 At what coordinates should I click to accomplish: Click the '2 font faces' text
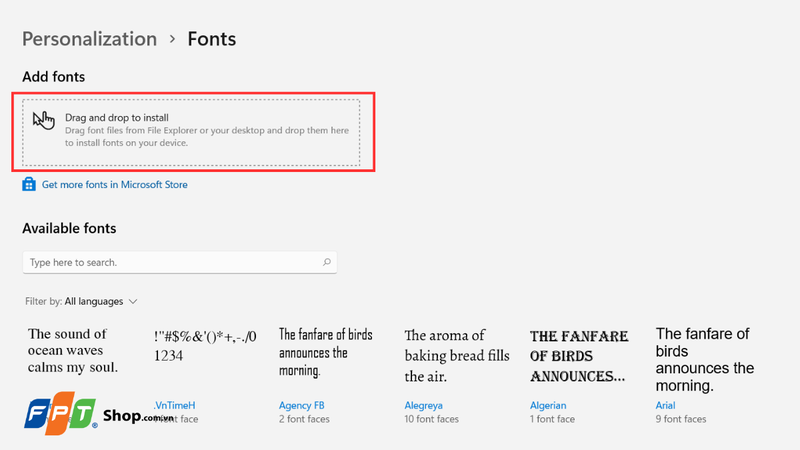click(304, 419)
